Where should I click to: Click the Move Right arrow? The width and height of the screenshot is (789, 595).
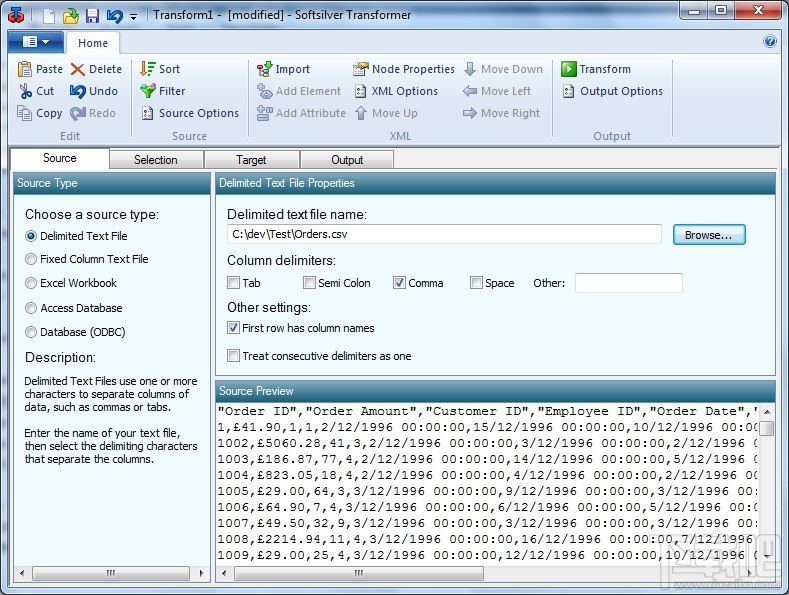(469, 113)
